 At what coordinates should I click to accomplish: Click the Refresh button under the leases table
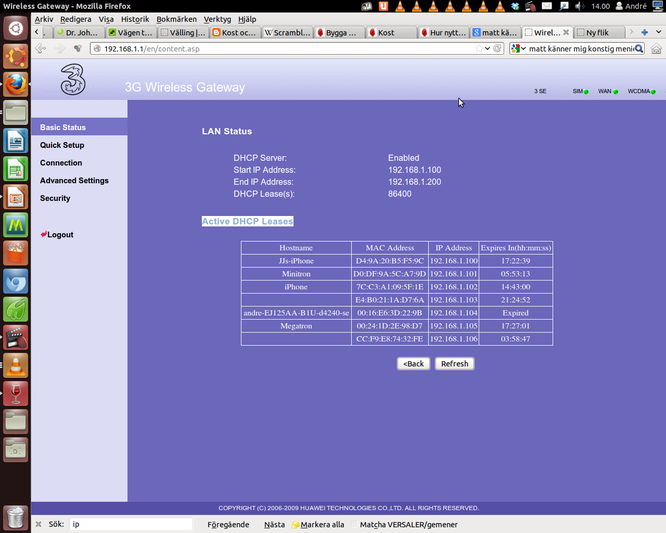[x=454, y=364]
